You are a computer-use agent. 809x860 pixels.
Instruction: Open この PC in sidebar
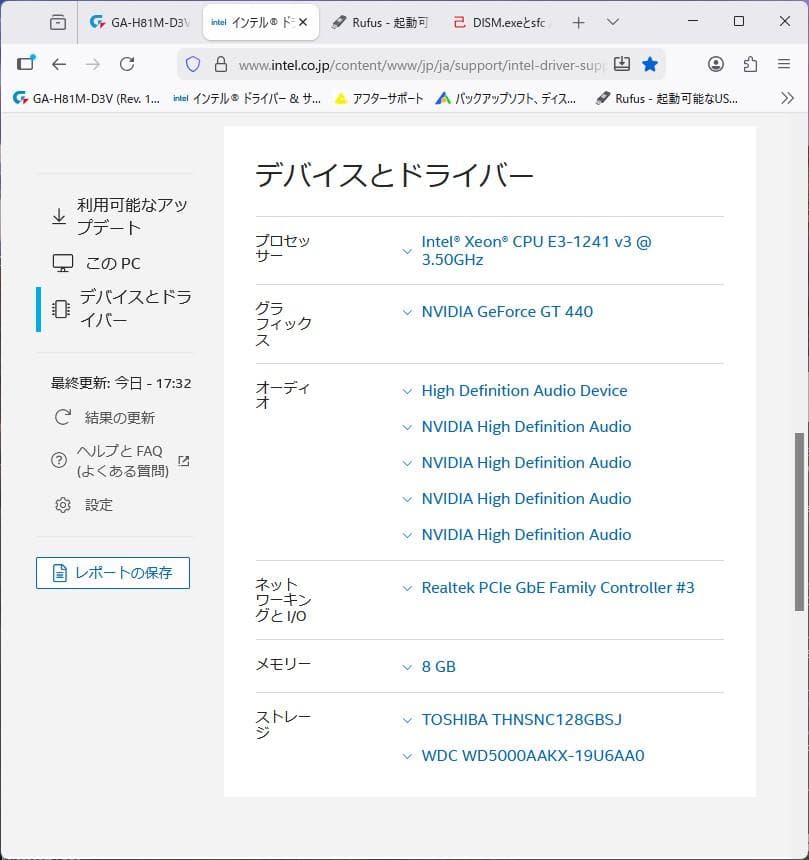[97, 263]
